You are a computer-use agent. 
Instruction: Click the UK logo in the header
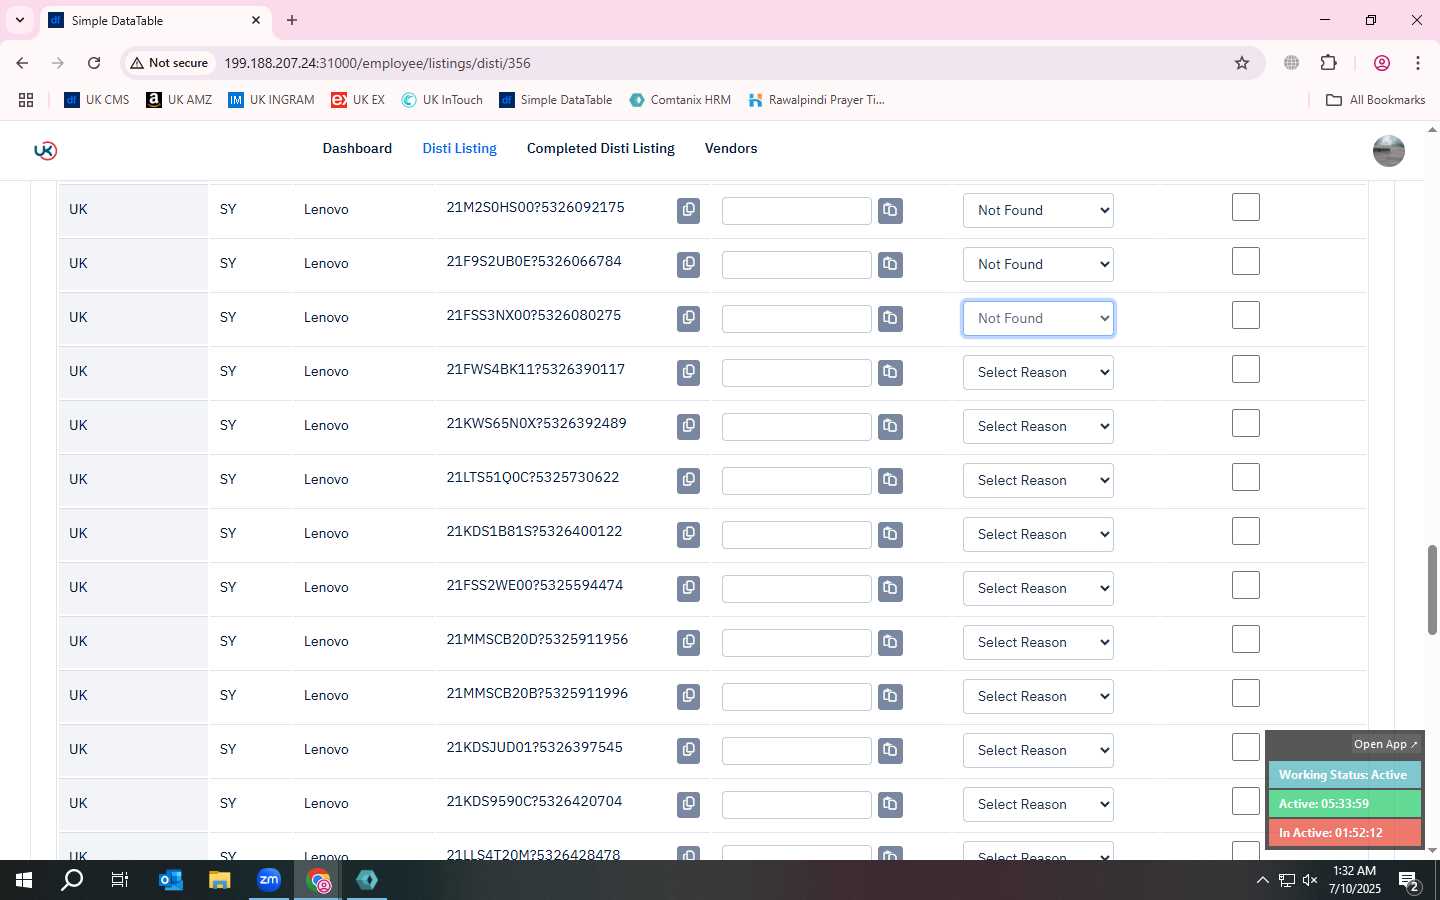tap(45, 150)
